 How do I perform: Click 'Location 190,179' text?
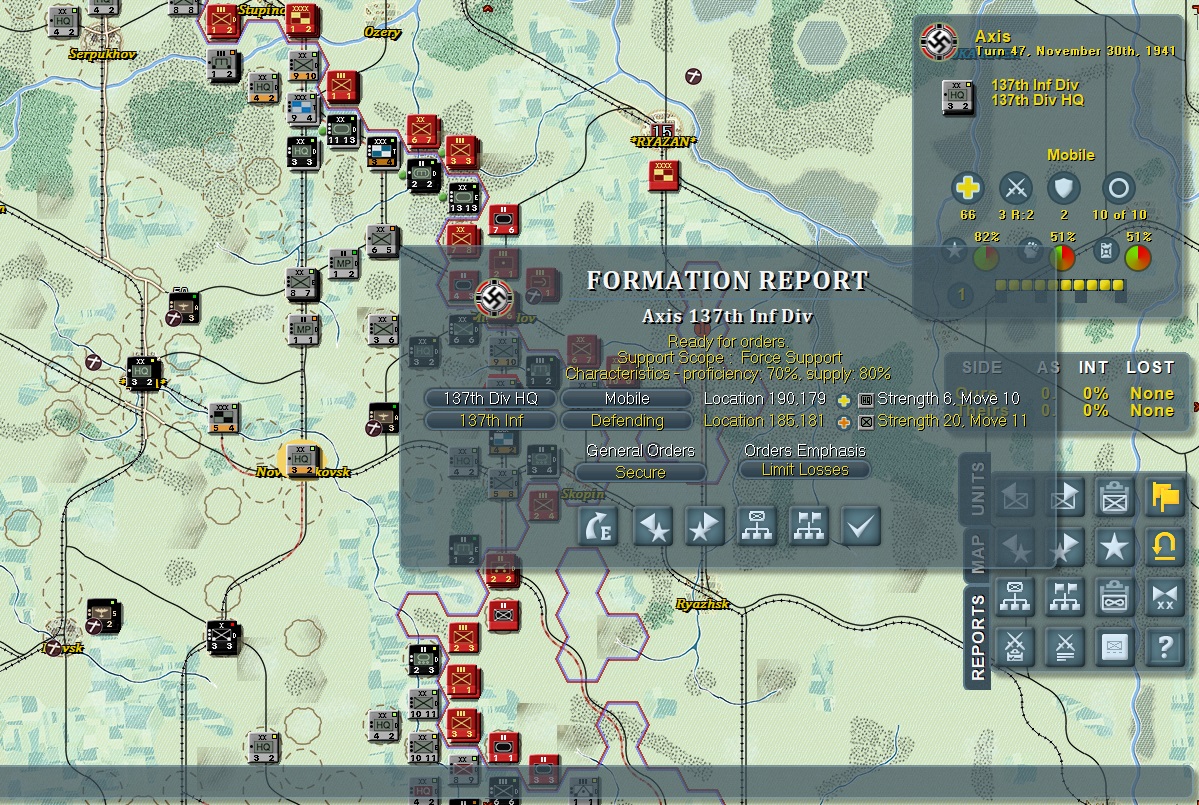coord(764,399)
